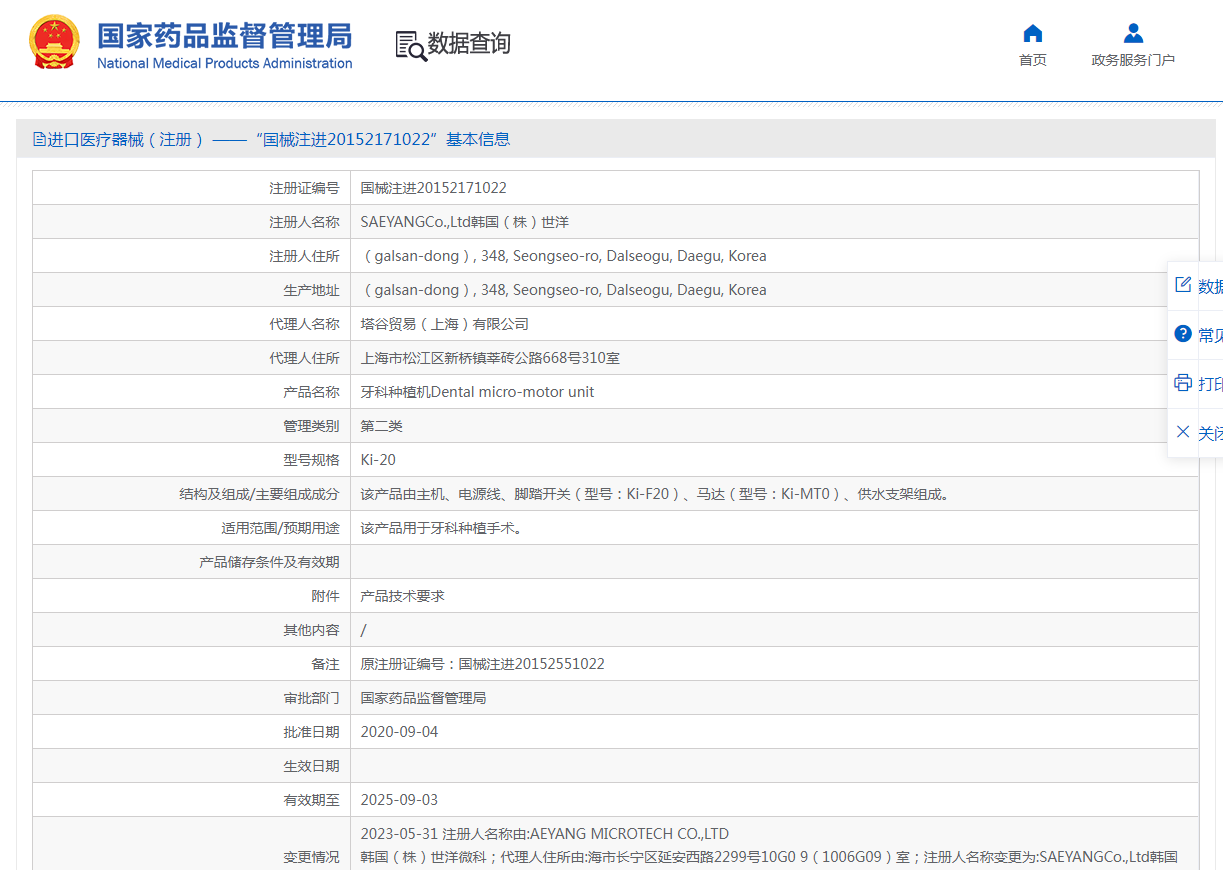This screenshot has height=870, width=1223.
Task: Click the 结构及组成 description text
Action: click(656, 494)
